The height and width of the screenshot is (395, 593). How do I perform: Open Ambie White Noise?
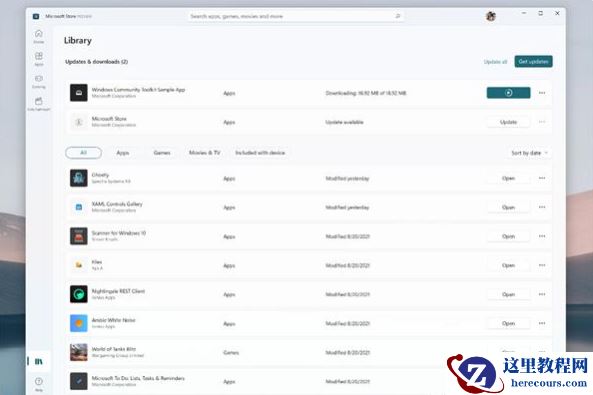coord(508,323)
